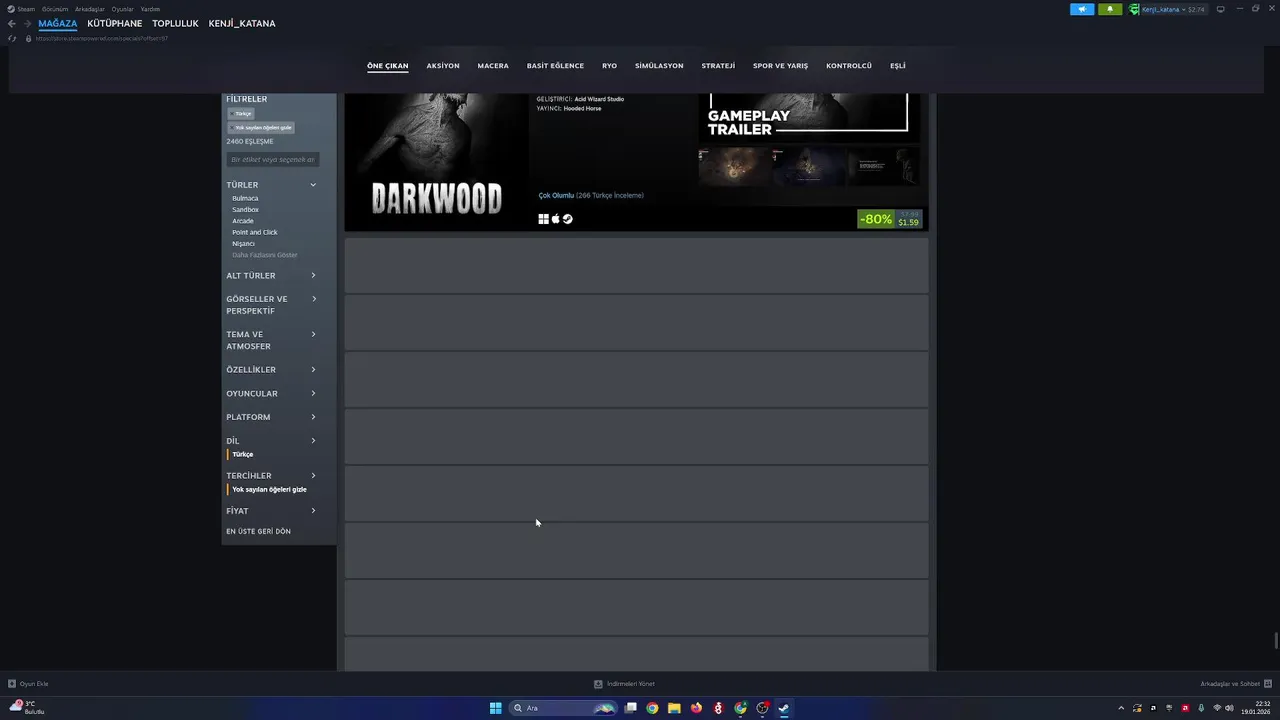The height and width of the screenshot is (720, 1280).
Task: Switch to the AKSİYON tab
Action: coord(443,66)
